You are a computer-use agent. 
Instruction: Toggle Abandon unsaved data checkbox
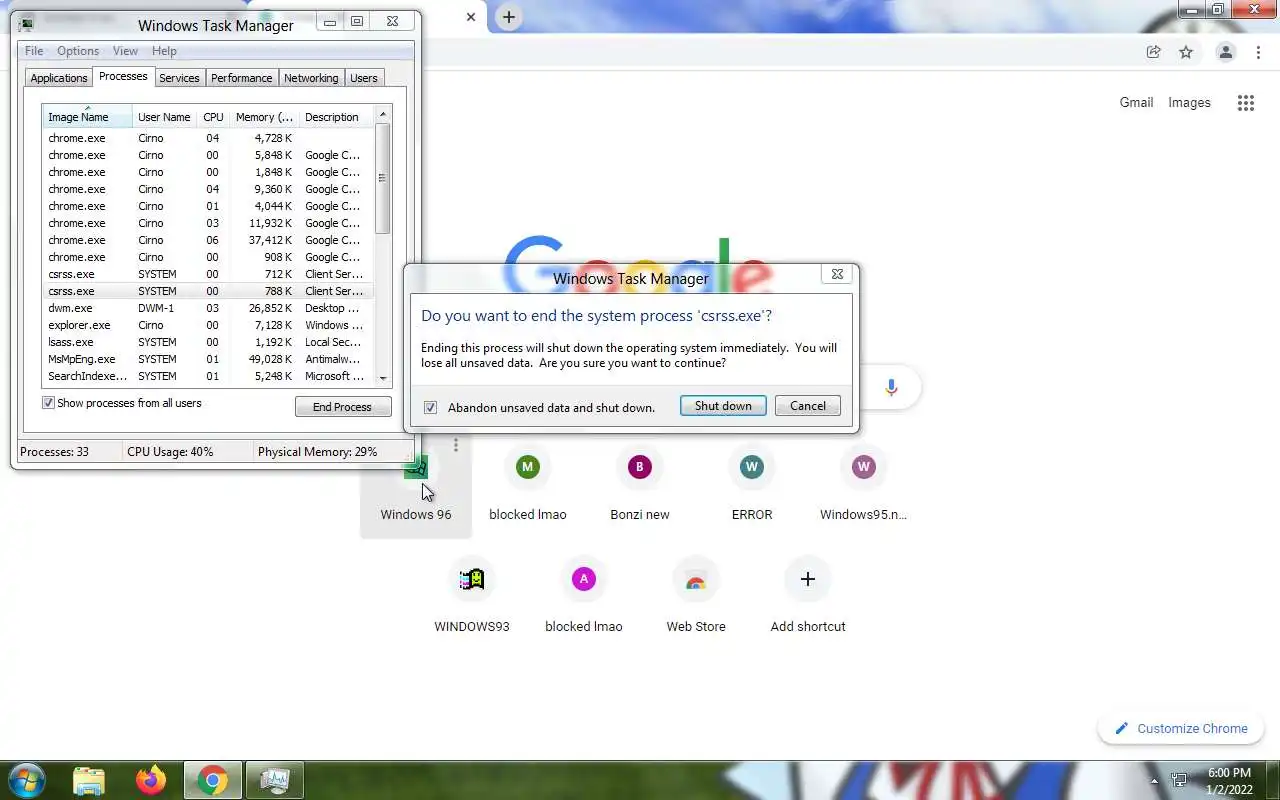(x=430, y=407)
